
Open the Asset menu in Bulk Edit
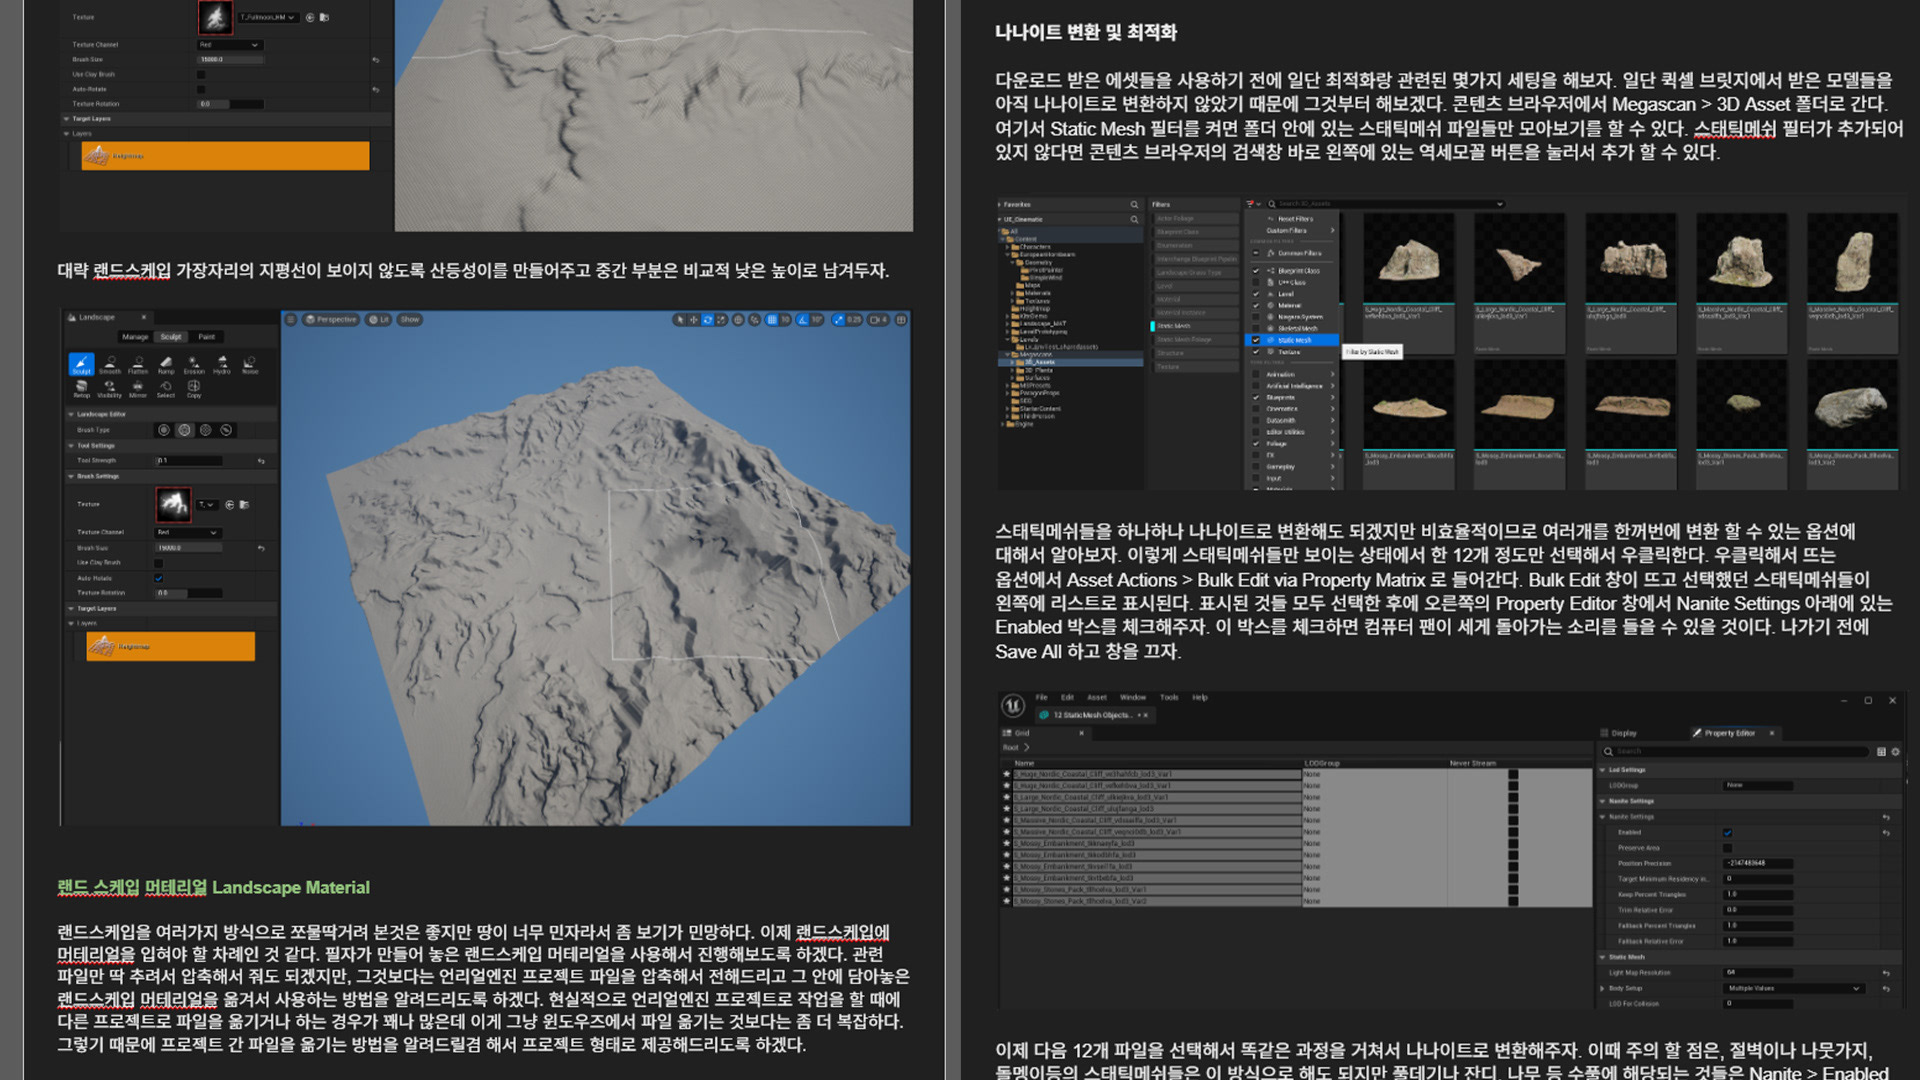click(1096, 697)
